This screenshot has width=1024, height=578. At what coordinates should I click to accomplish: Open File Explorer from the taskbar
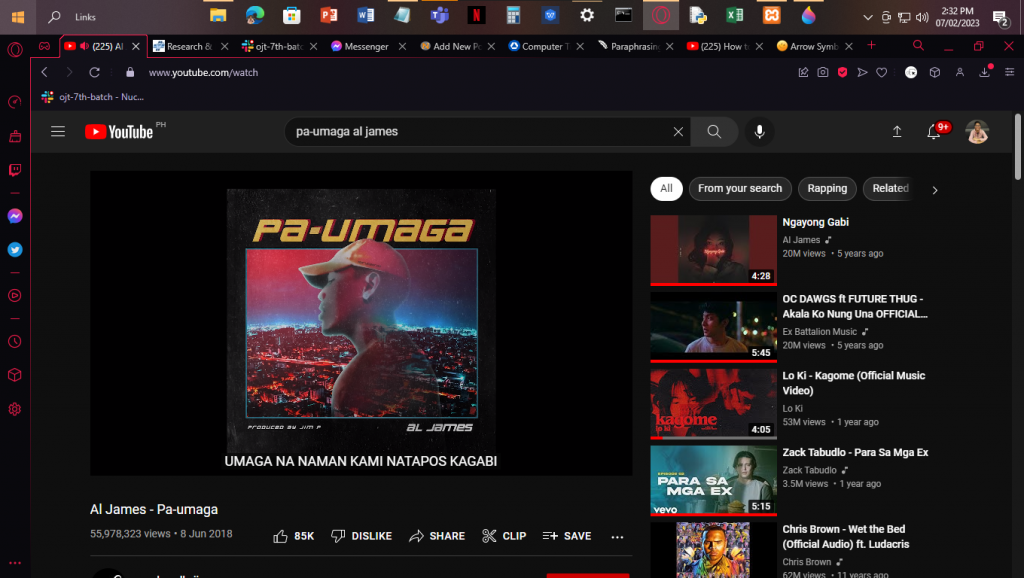pos(218,16)
